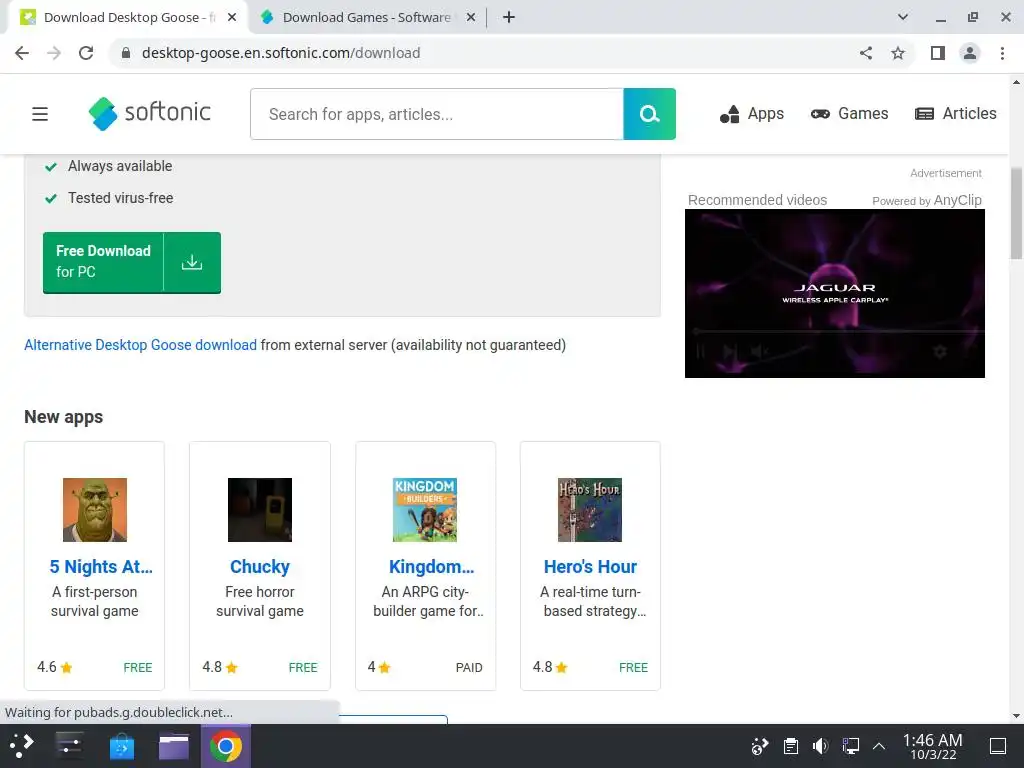The image size is (1024, 768).
Task: Open the updates tray icon
Action: pos(760,746)
